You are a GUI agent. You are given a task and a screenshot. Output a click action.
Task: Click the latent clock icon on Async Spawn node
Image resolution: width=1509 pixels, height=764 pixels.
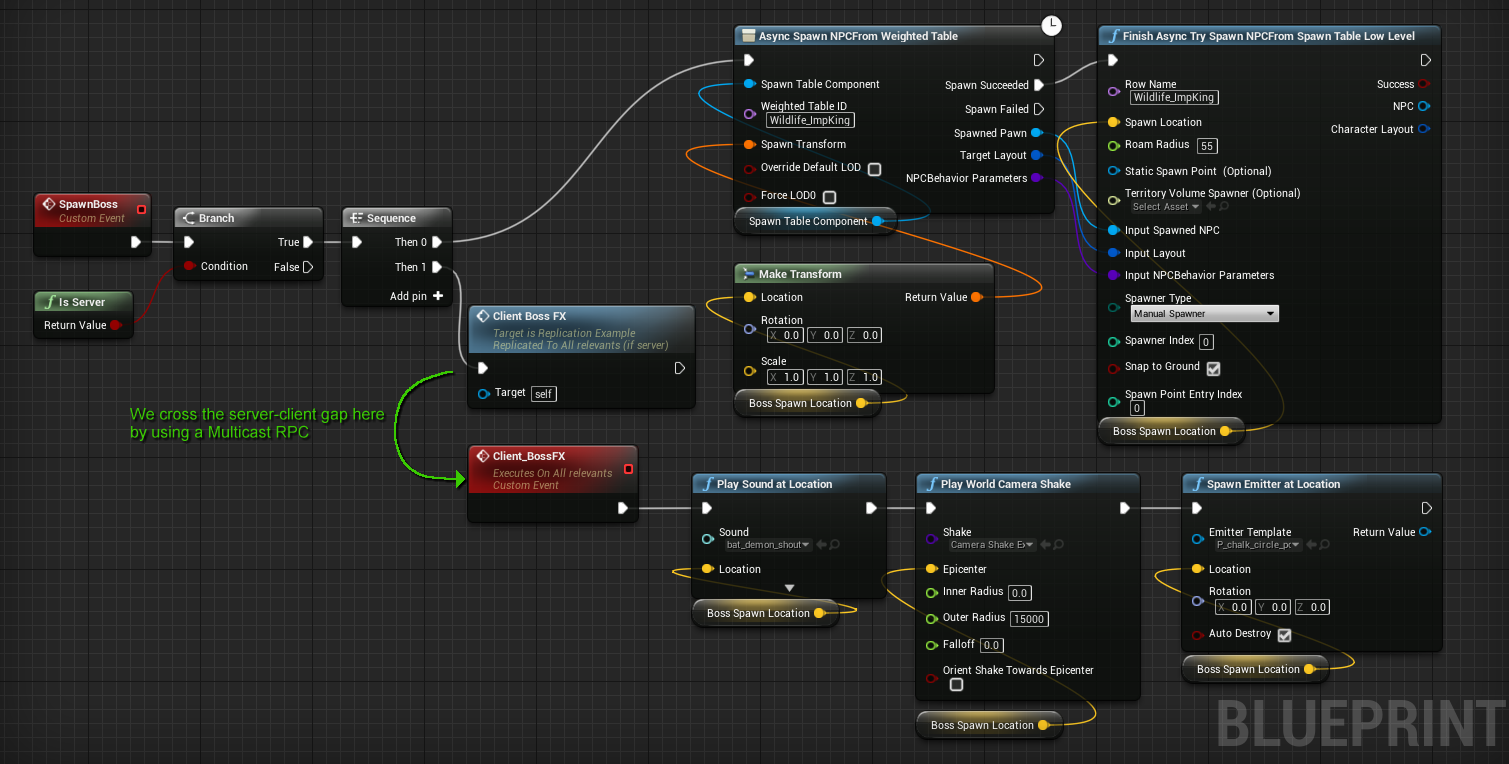pyautogui.click(x=1051, y=25)
